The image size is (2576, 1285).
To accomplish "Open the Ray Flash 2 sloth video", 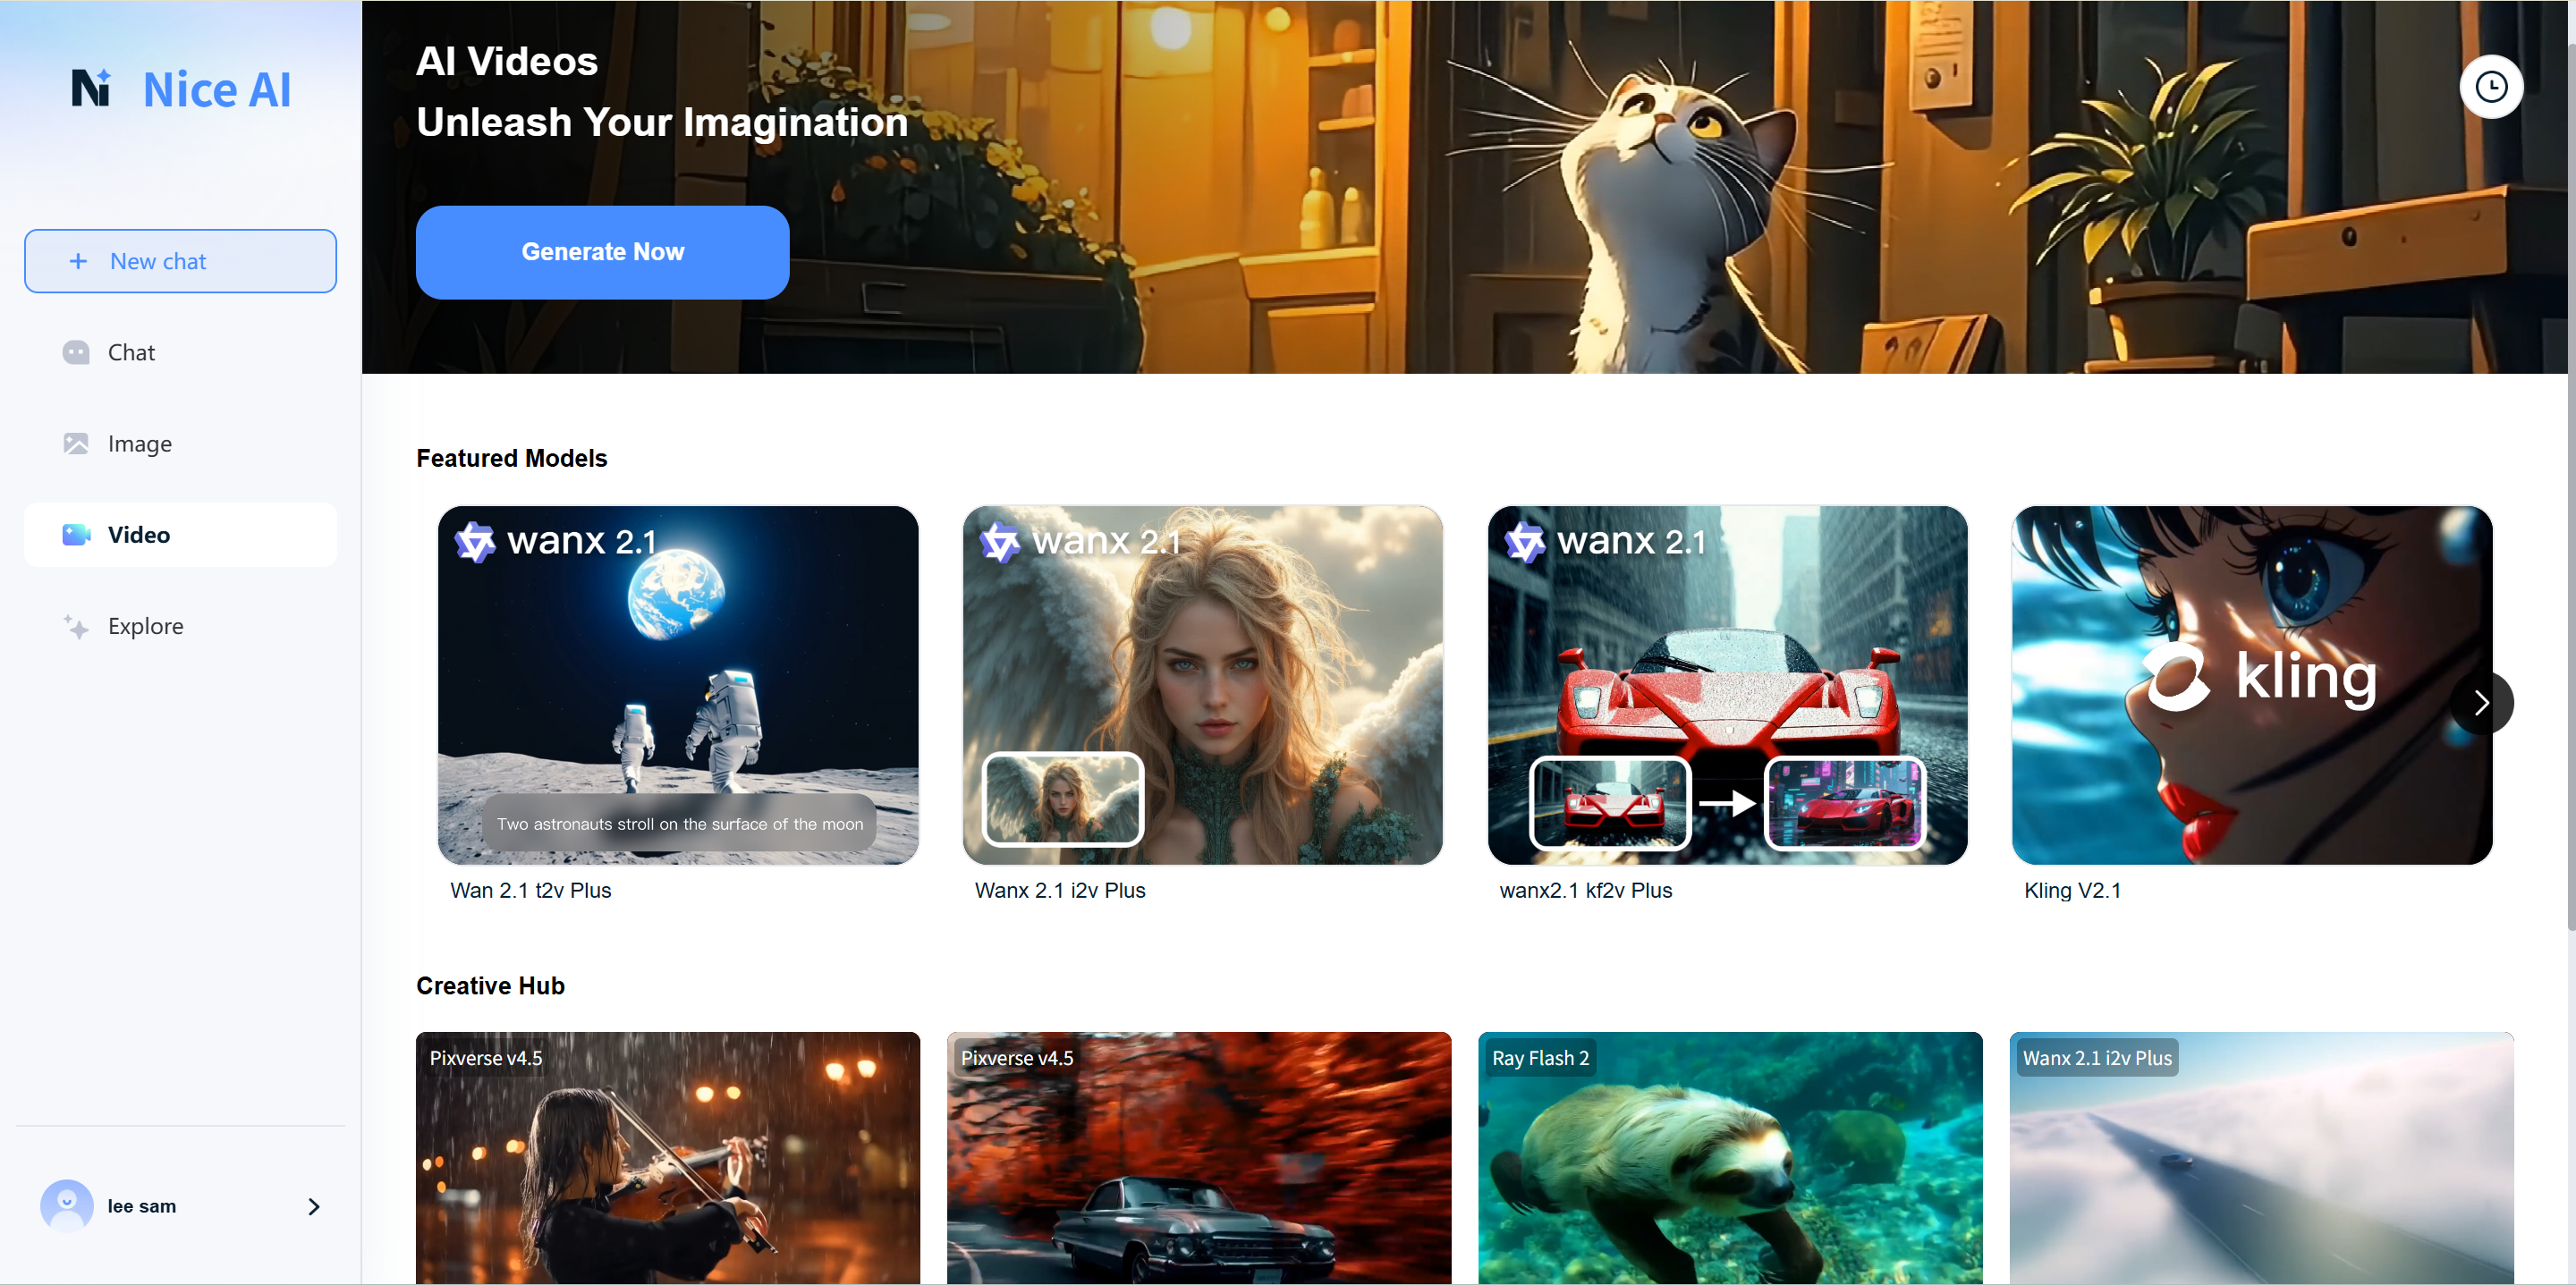I will 1730,1158.
